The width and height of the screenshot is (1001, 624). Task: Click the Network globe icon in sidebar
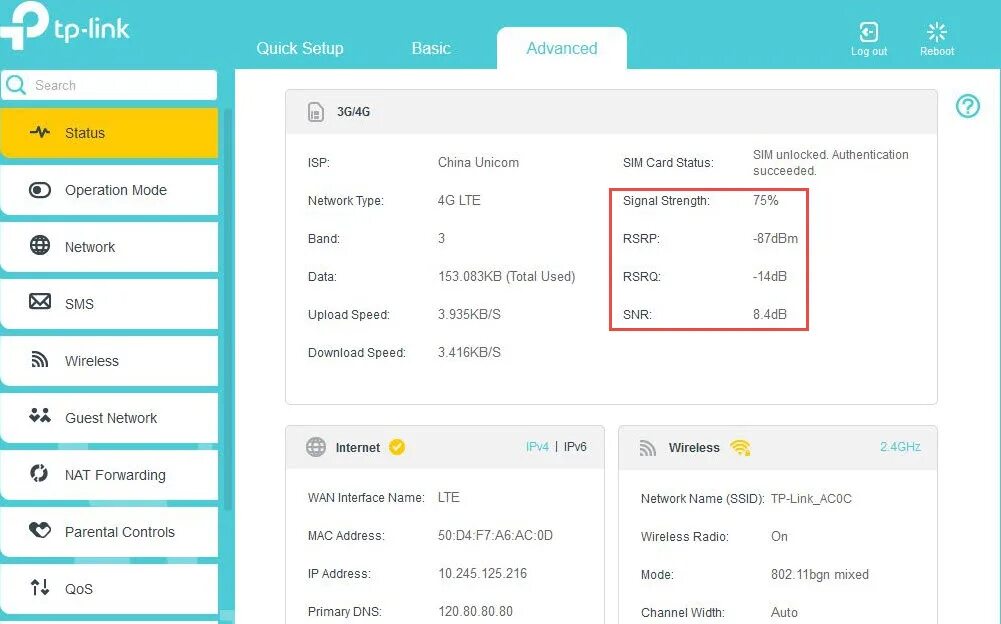click(40, 245)
